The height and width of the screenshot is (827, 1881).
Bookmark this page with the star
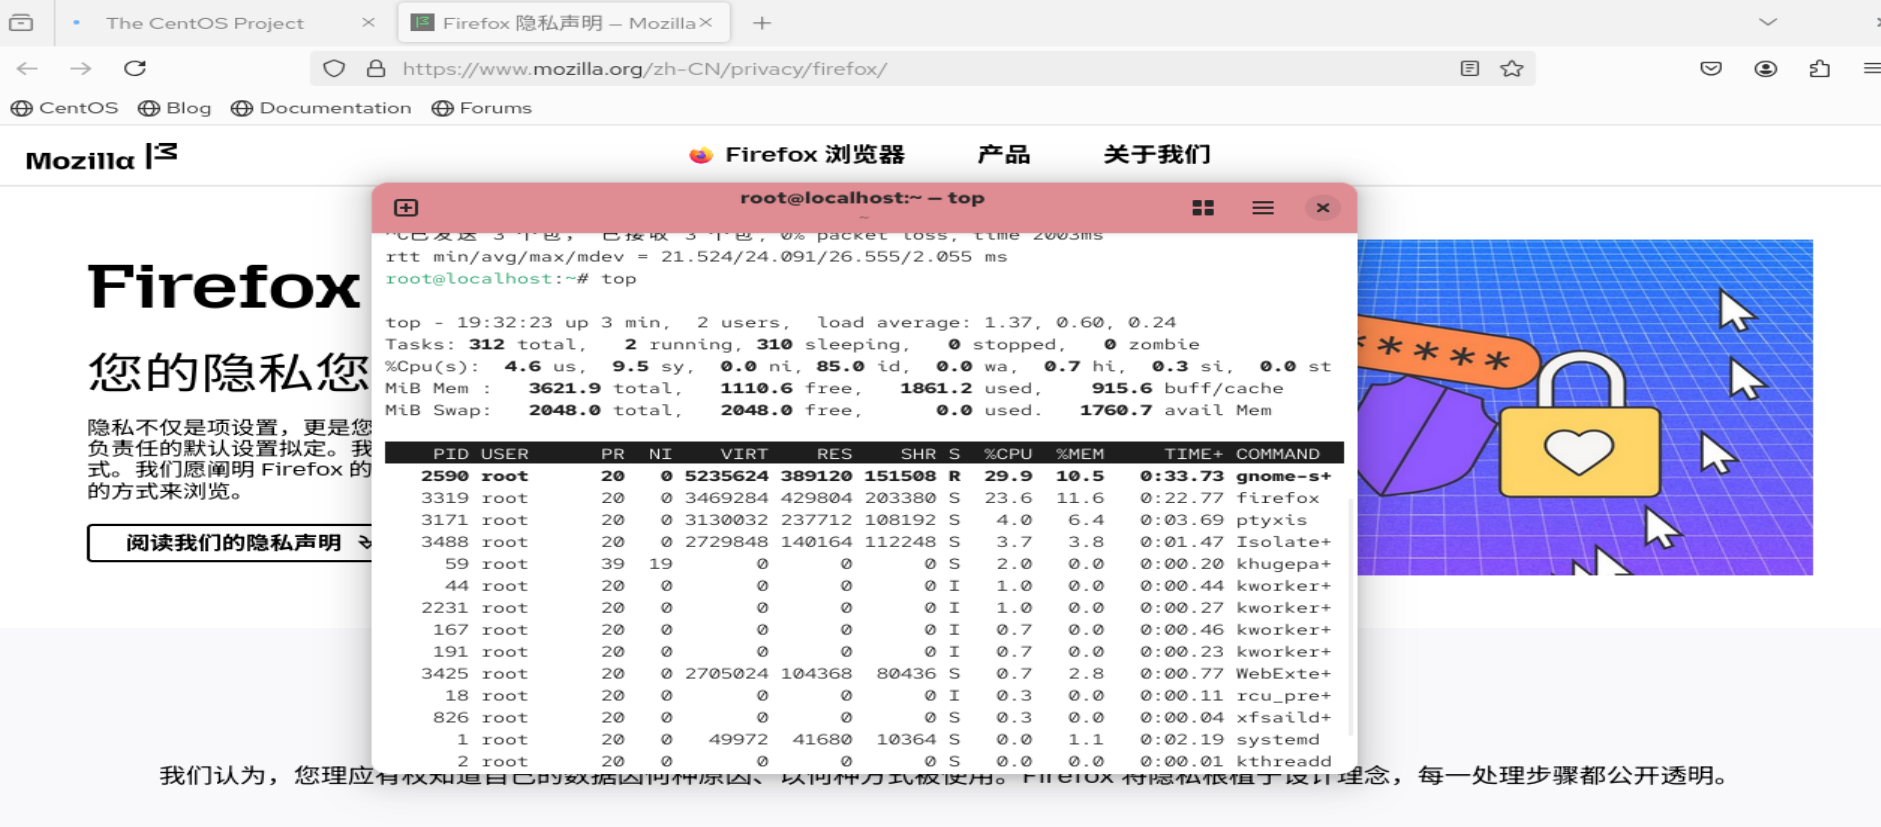click(x=1512, y=68)
